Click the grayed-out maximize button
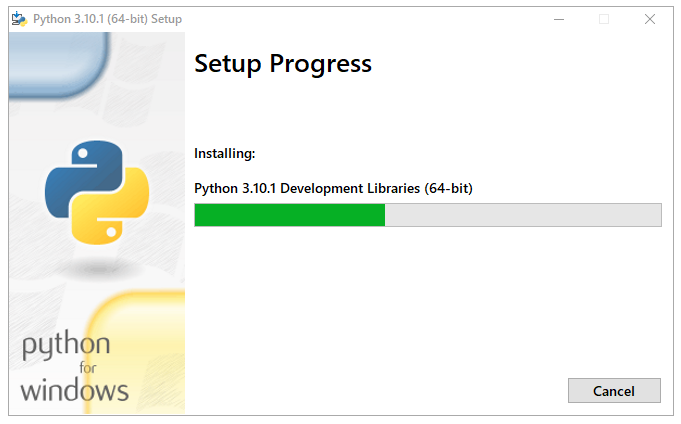681x424 pixels. pyautogui.click(x=604, y=19)
